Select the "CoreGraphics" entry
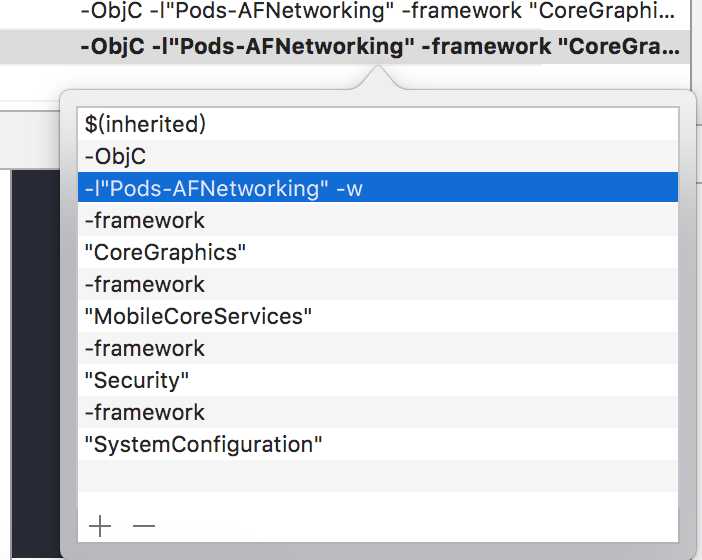 click(378, 252)
